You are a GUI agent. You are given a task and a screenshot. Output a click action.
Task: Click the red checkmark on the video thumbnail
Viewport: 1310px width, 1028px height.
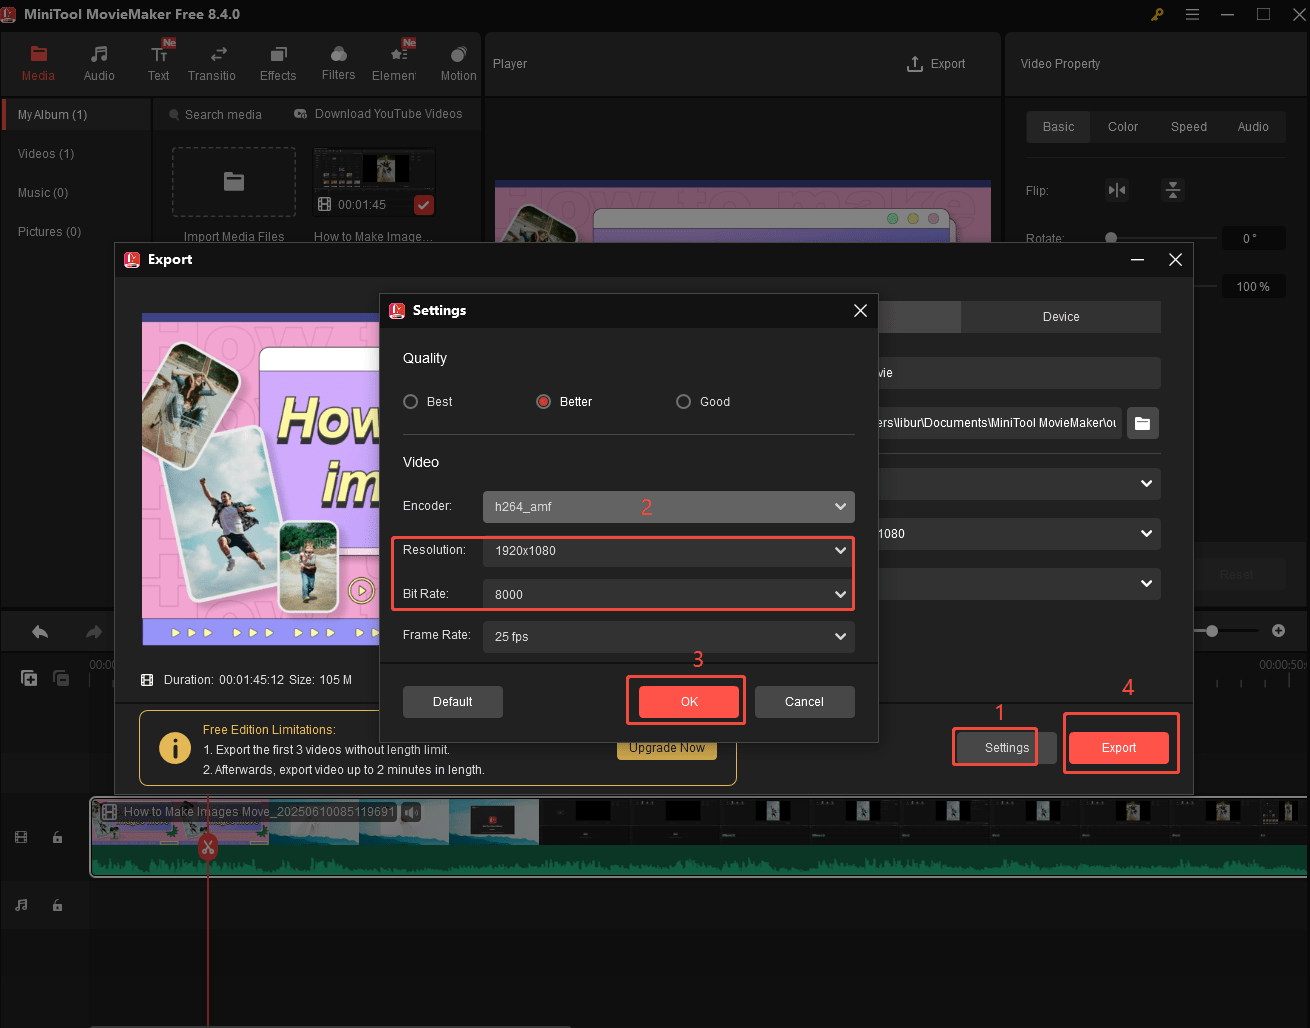click(423, 205)
